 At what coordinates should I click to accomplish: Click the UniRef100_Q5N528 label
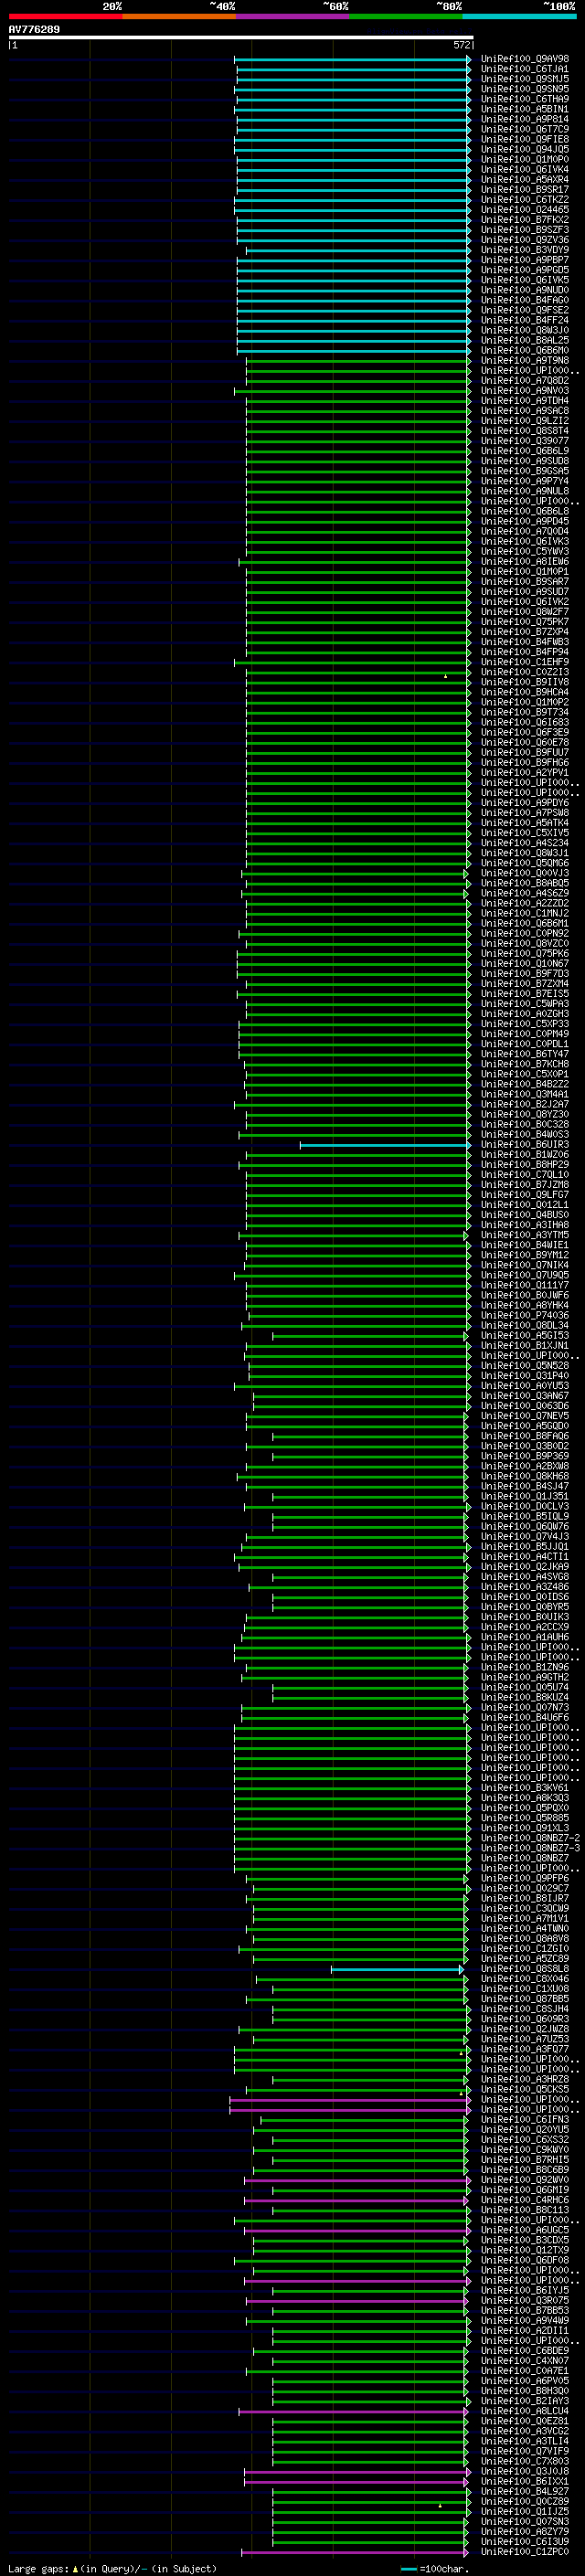coord(525,1366)
